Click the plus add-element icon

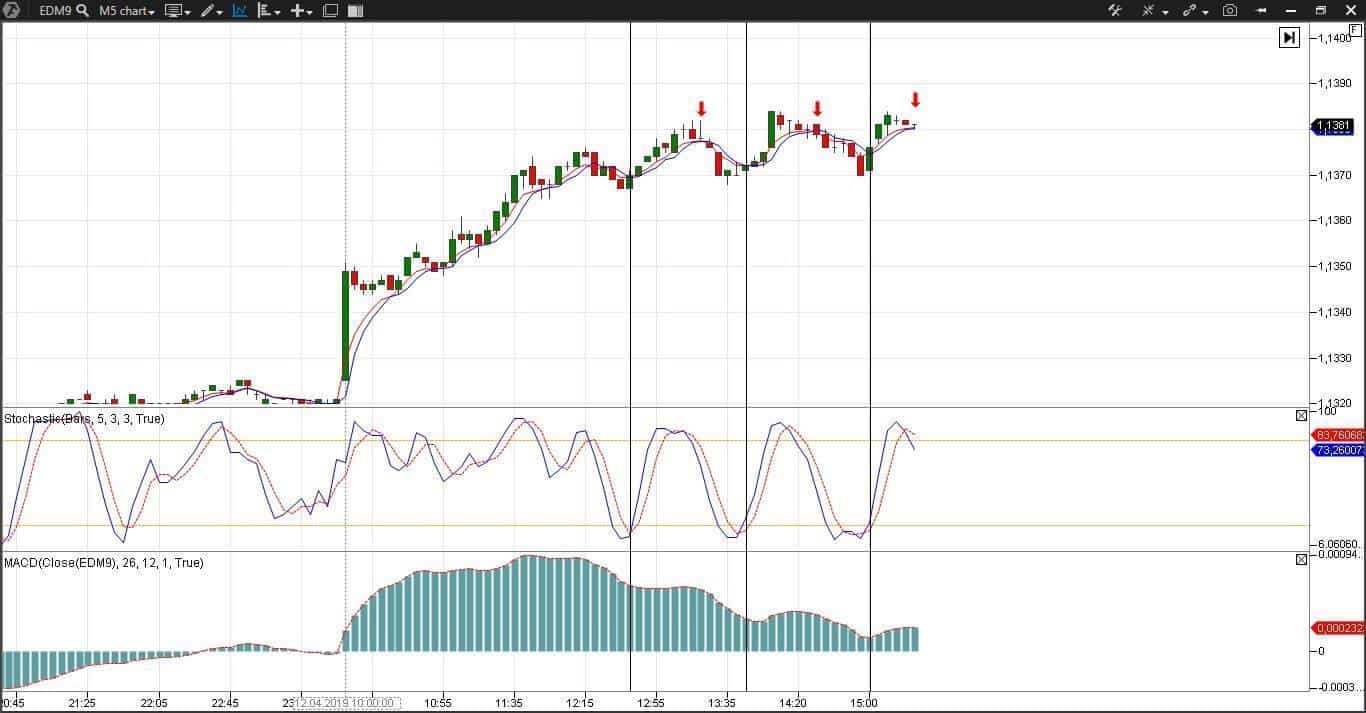300,11
